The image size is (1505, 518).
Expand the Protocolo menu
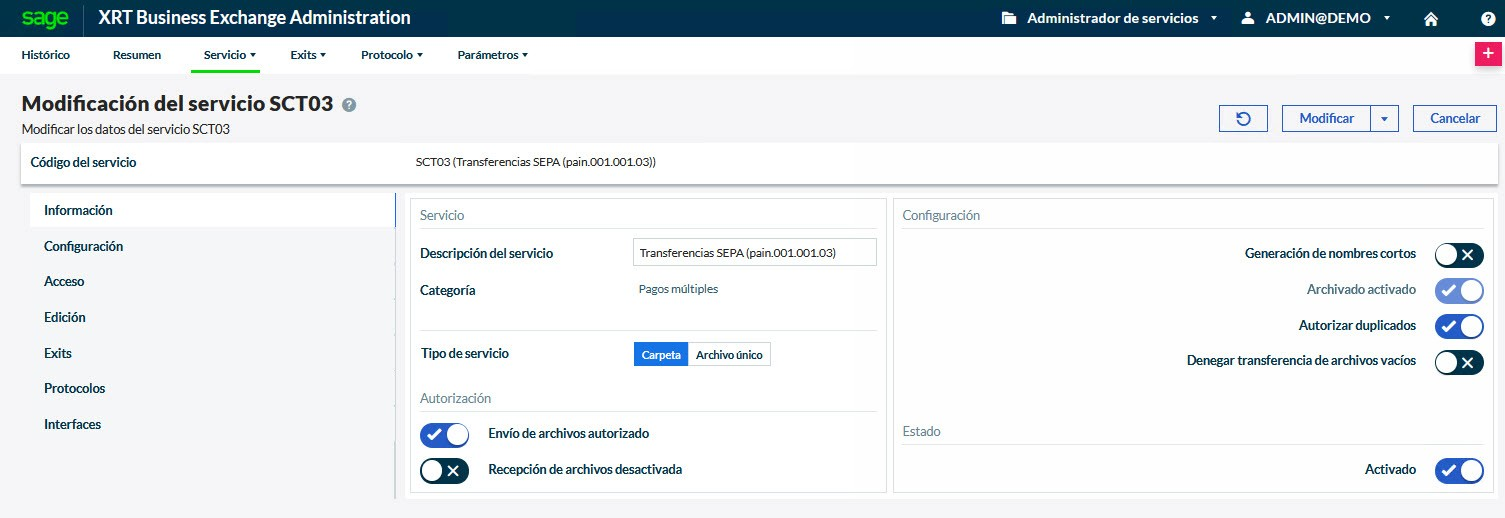391,55
